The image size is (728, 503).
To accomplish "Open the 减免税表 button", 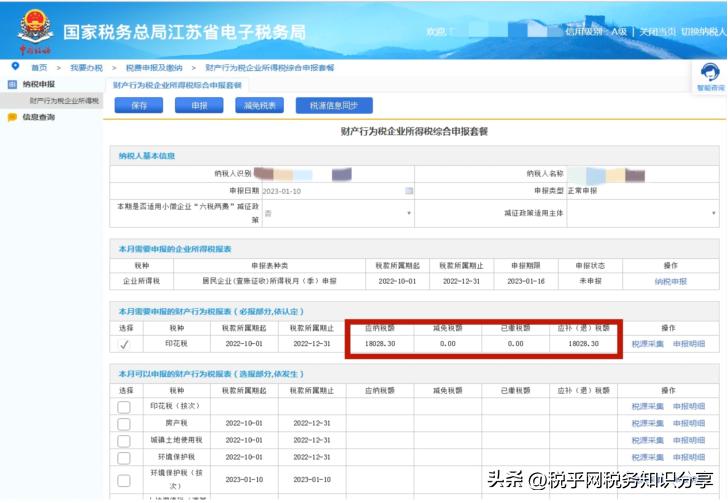I will click(260, 105).
